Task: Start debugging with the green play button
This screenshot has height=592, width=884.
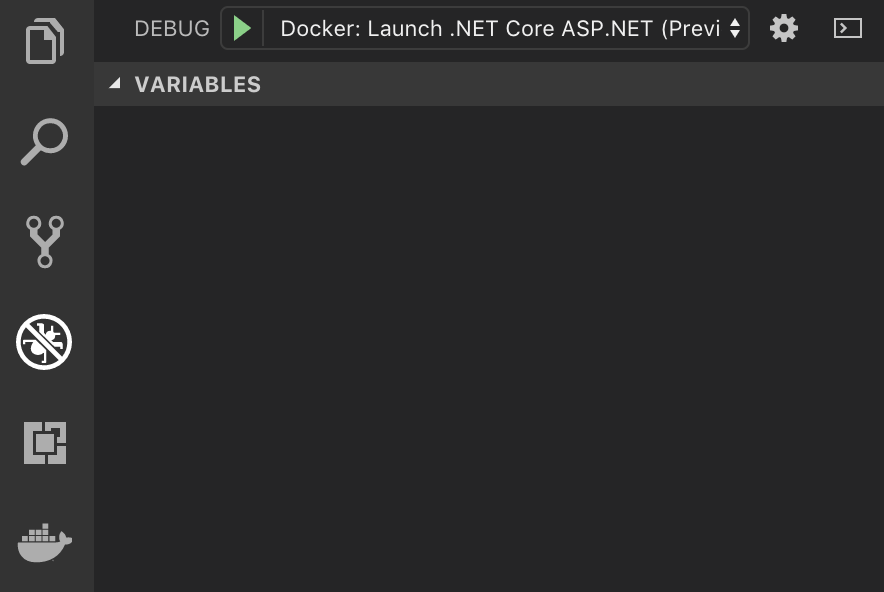Action: coord(240,28)
